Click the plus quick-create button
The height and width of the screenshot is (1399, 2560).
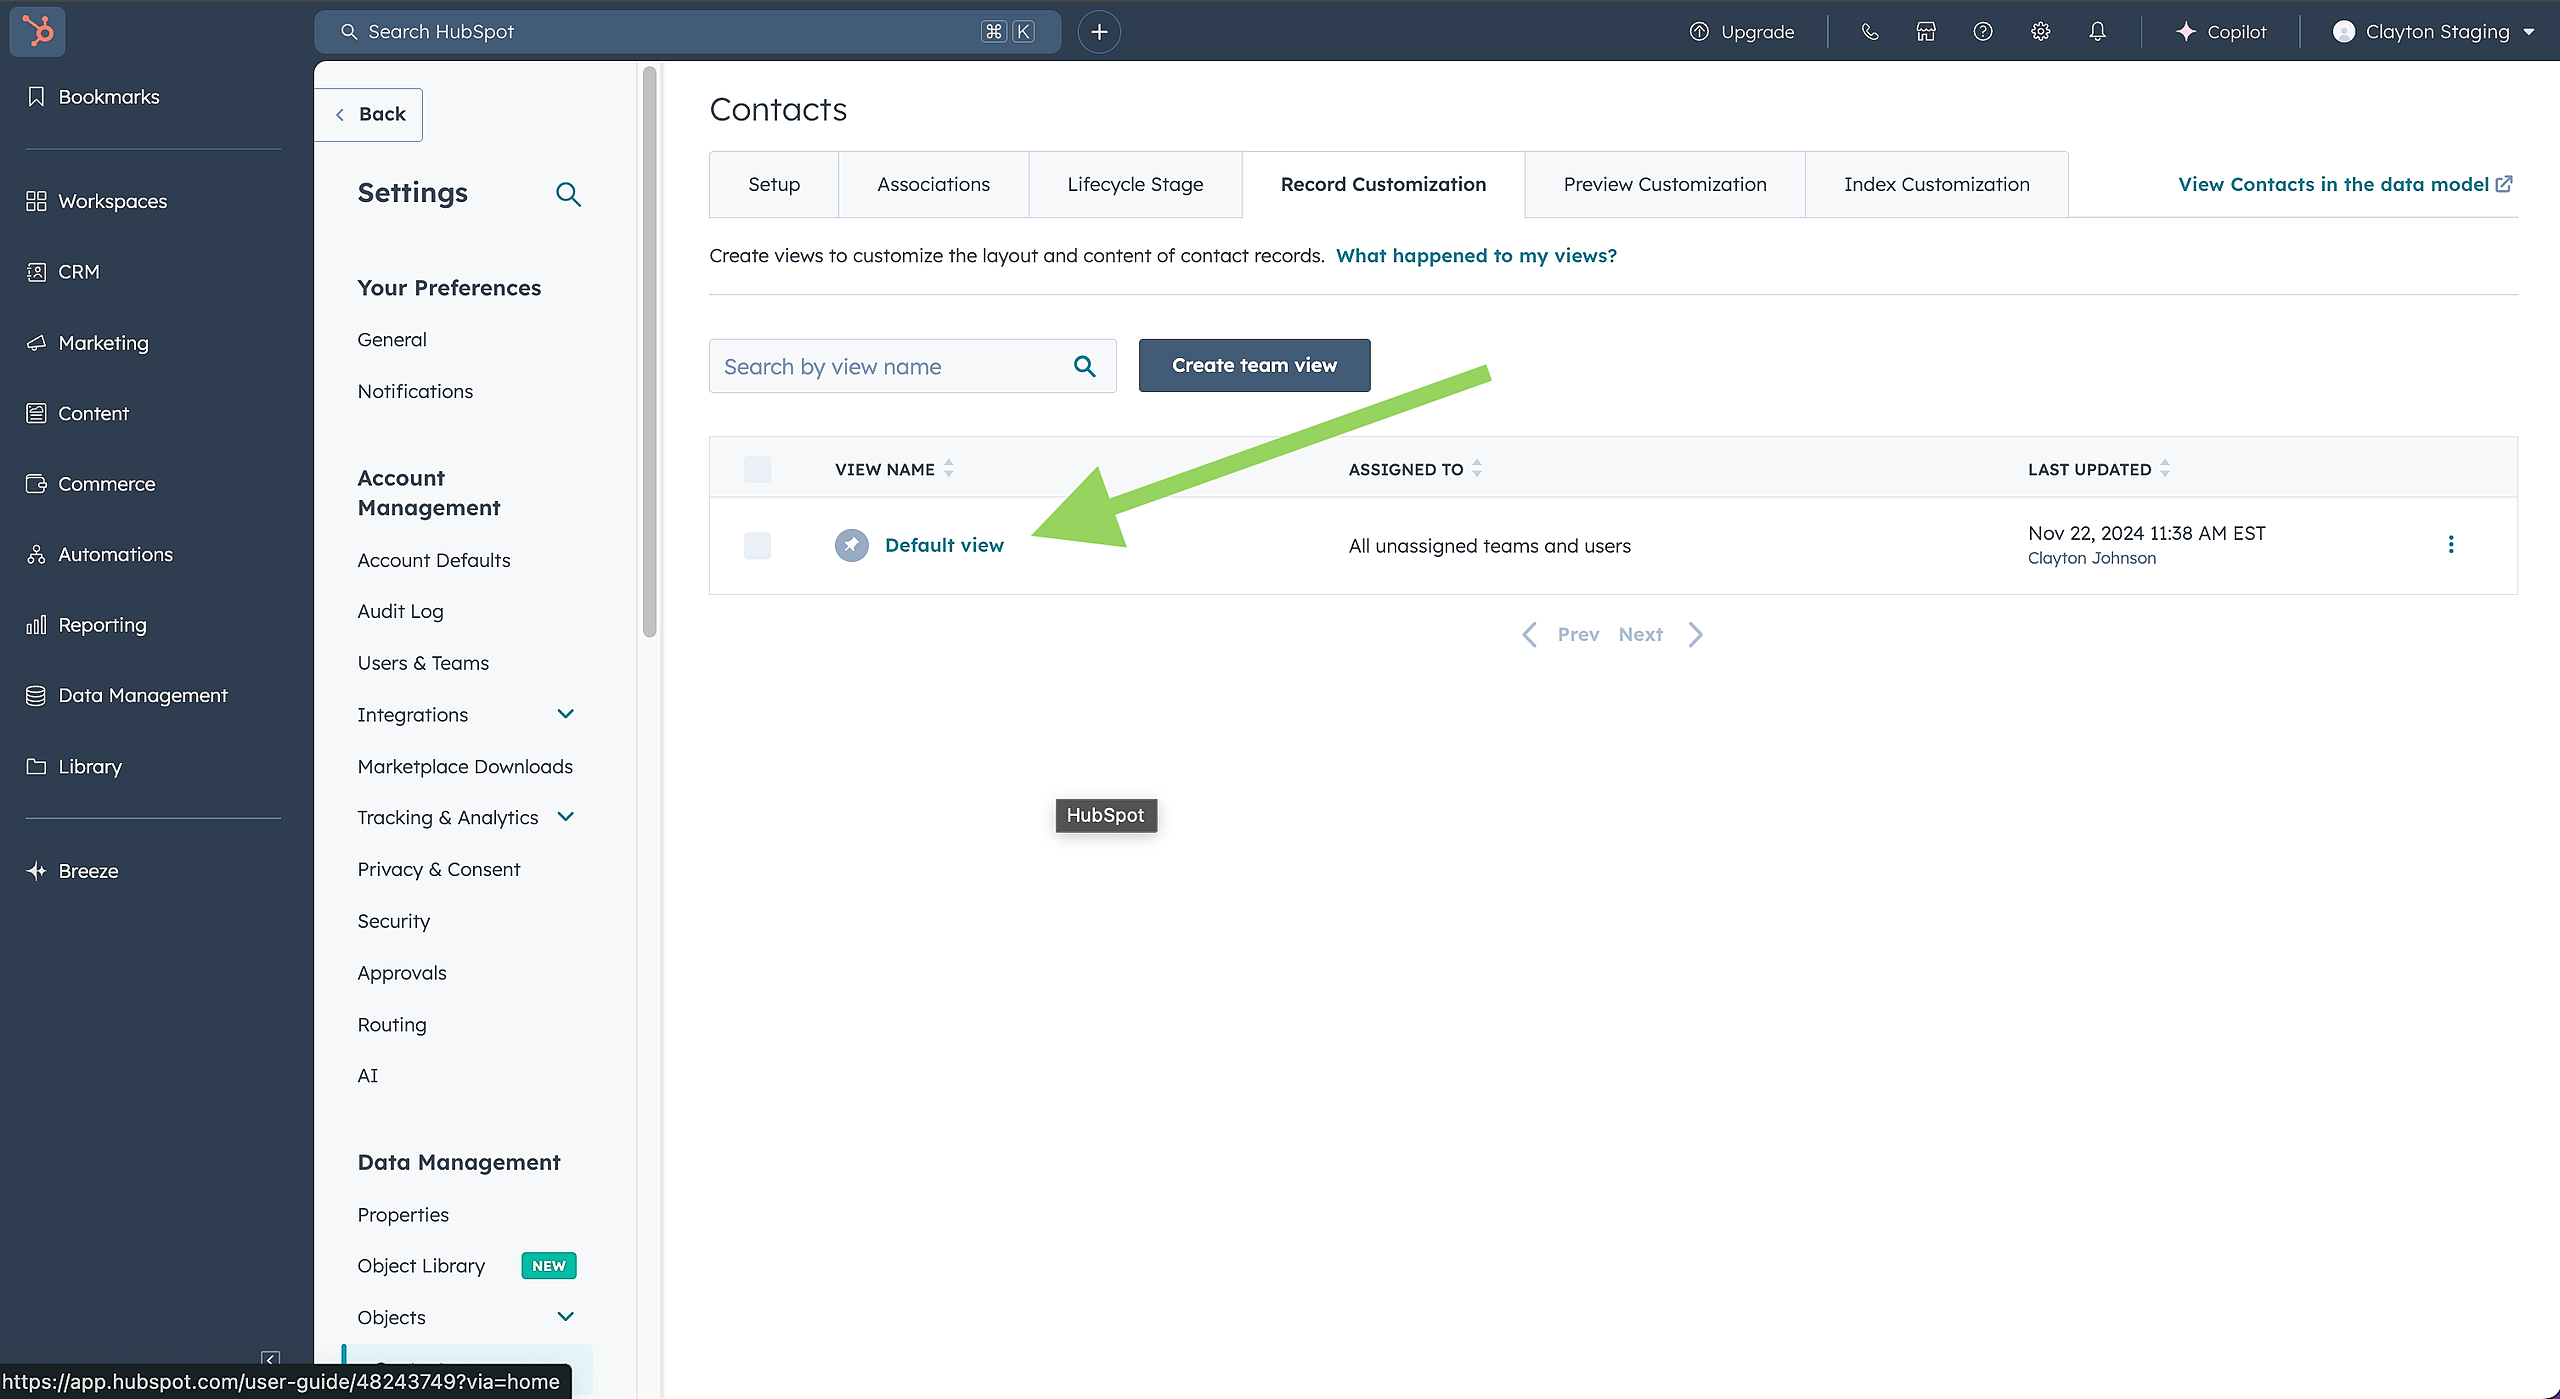(x=1099, y=32)
